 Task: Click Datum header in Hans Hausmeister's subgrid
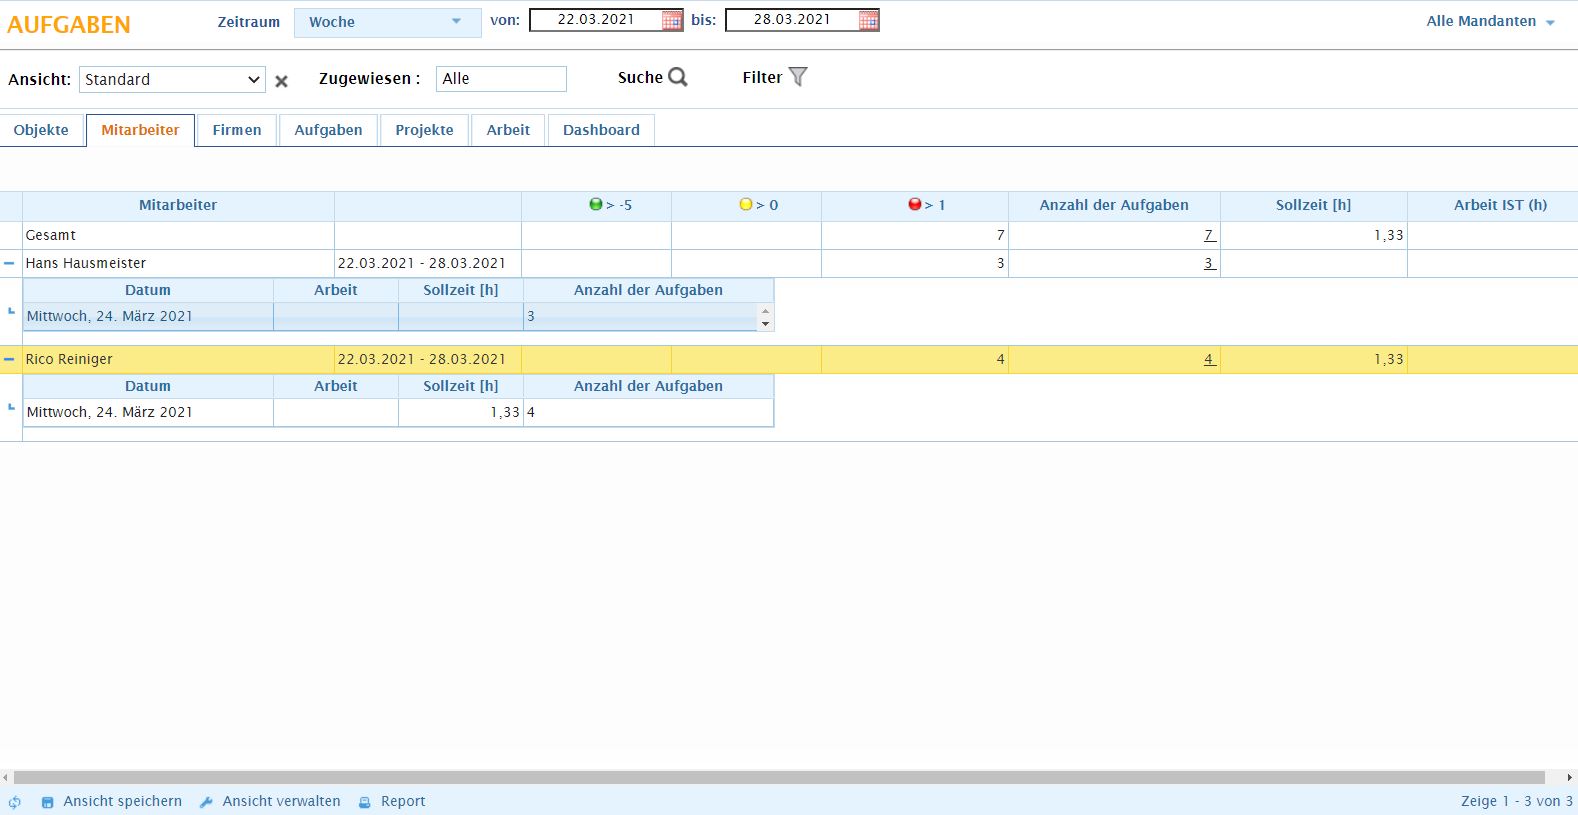[148, 290]
